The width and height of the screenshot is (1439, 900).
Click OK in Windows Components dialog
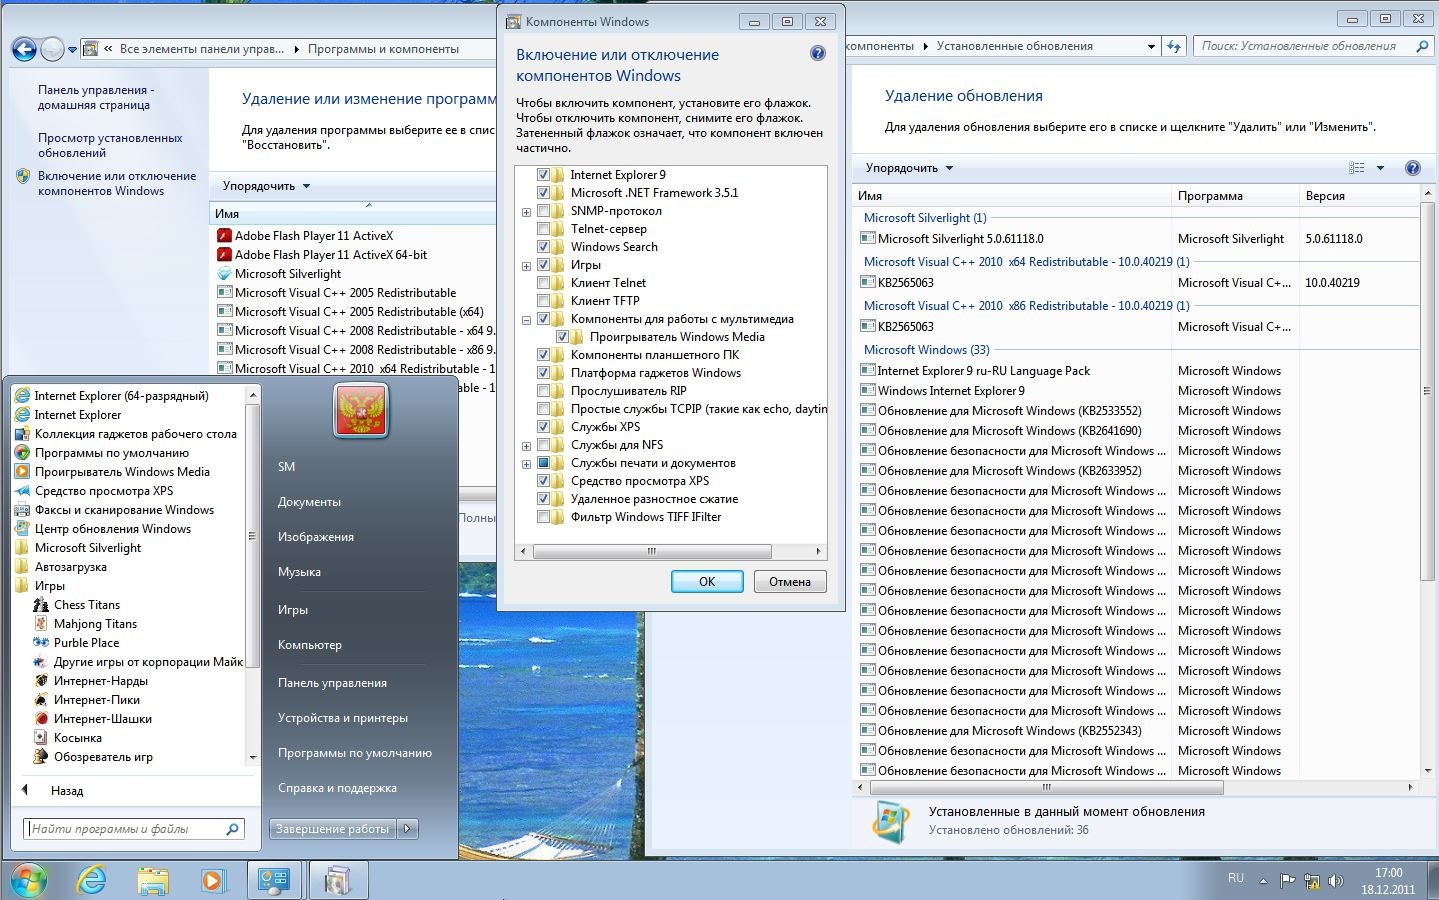point(707,582)
